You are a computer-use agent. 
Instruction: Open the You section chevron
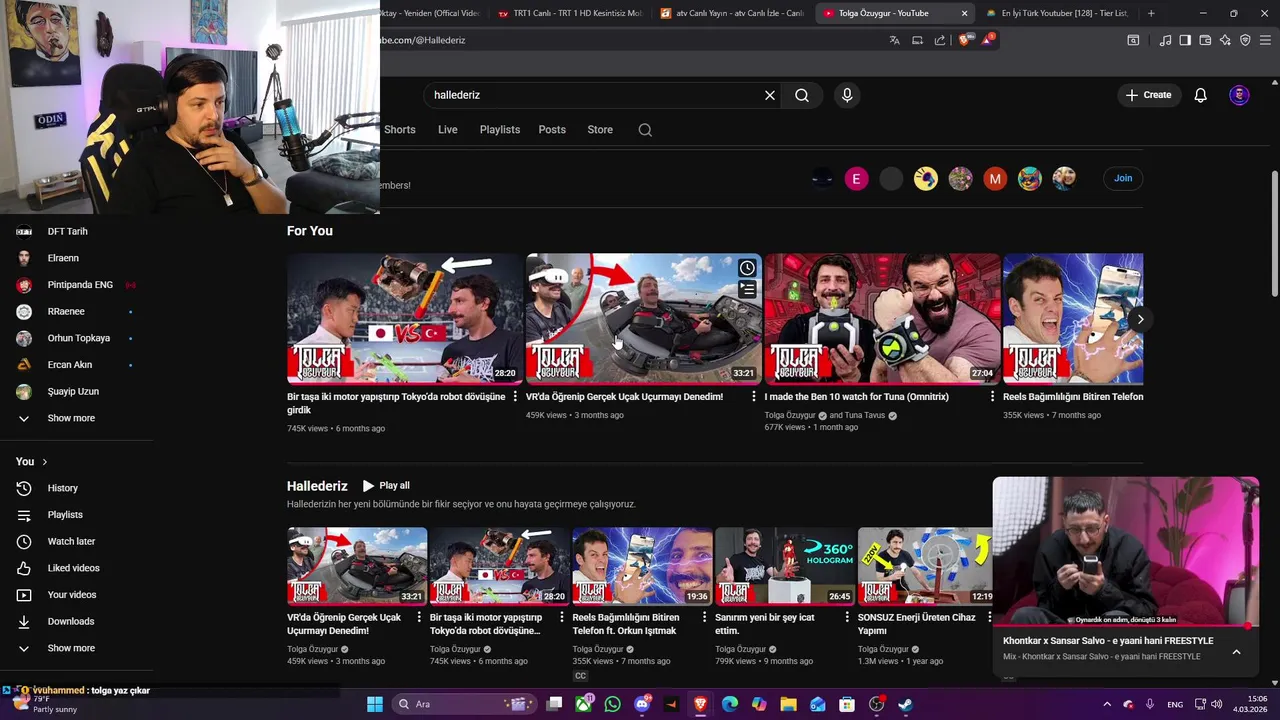pos(44,462)
